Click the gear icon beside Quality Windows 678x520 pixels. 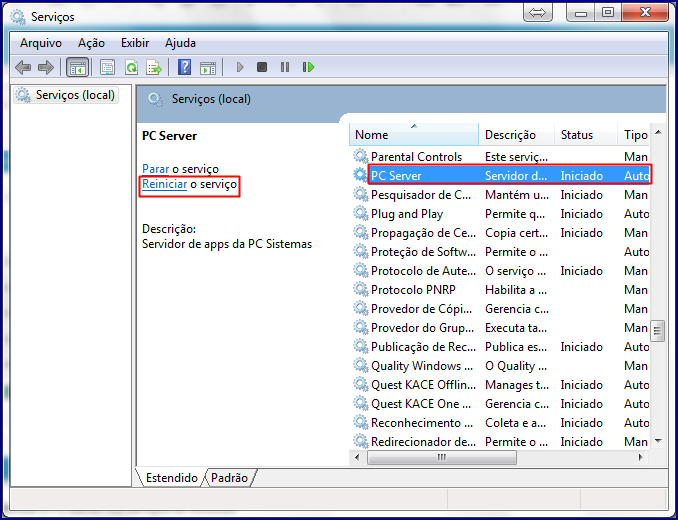click(x=360, y=365)
